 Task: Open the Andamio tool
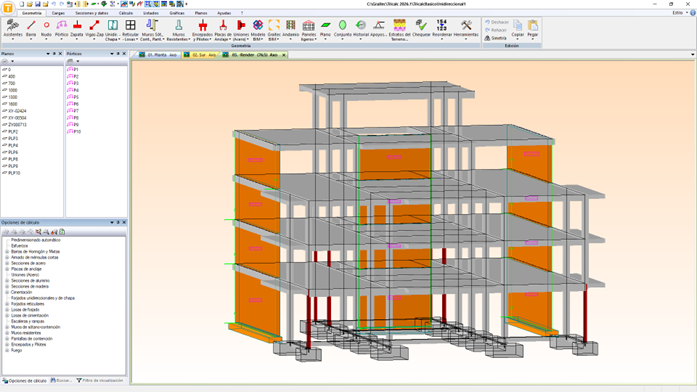(x=291, y=29)
